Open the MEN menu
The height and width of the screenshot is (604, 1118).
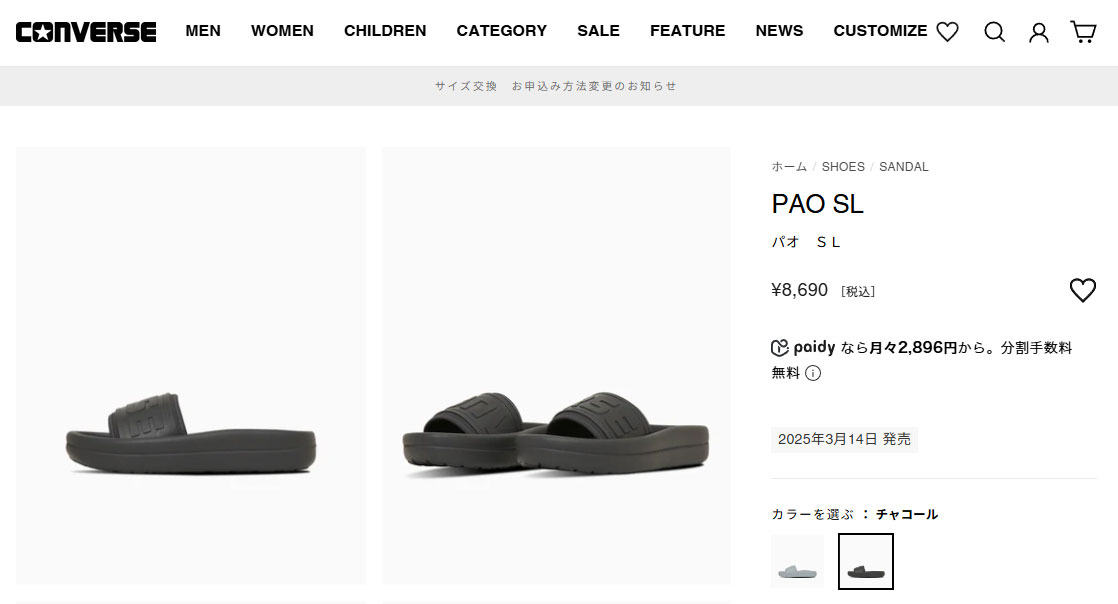coord(203,31)
